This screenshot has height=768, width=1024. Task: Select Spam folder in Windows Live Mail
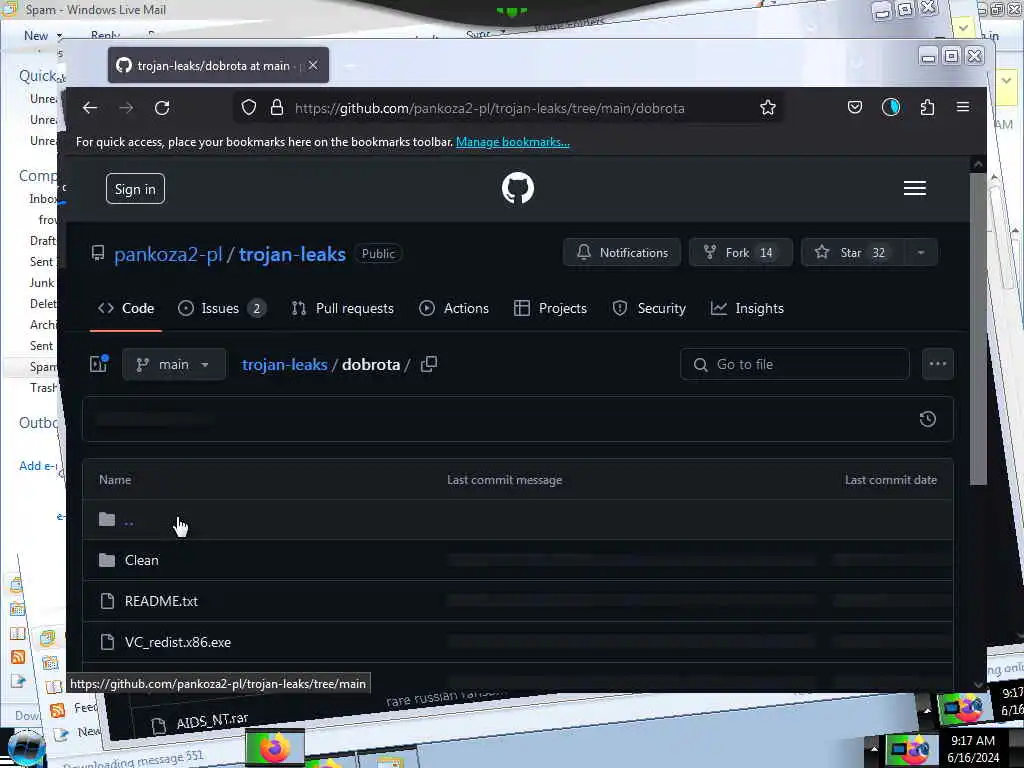pos(43,366)
